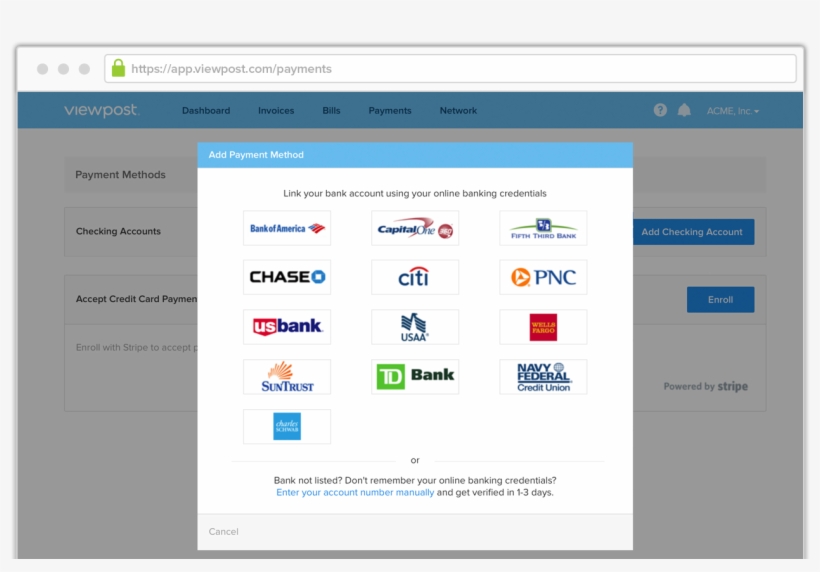Open the Dashboard menu item
This screenshot has height=572, width=820.
coord(206,110)
